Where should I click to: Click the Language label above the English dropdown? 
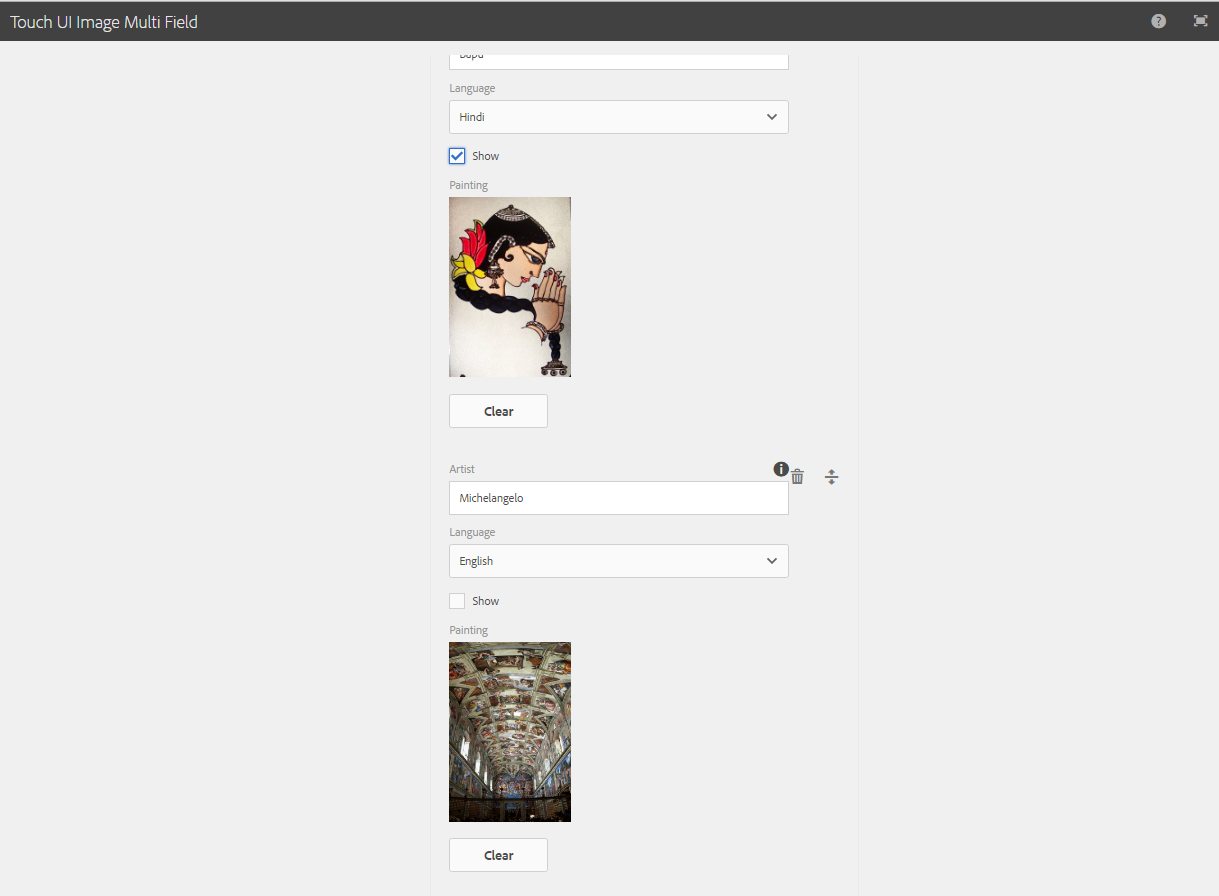[x=471, y=532]
